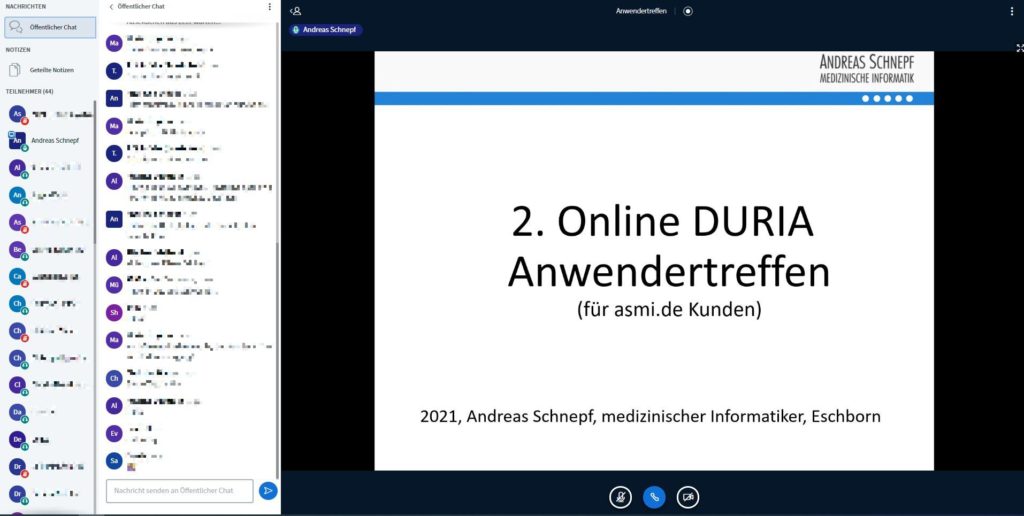
Task: Select the 'Al' avatar in participant list
Action: [18, 168]
